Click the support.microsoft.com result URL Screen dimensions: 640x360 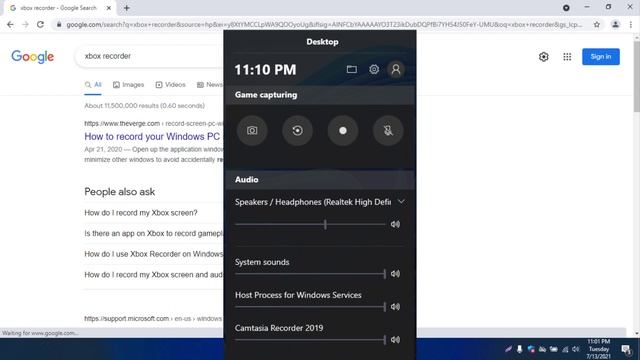[153, 318]
